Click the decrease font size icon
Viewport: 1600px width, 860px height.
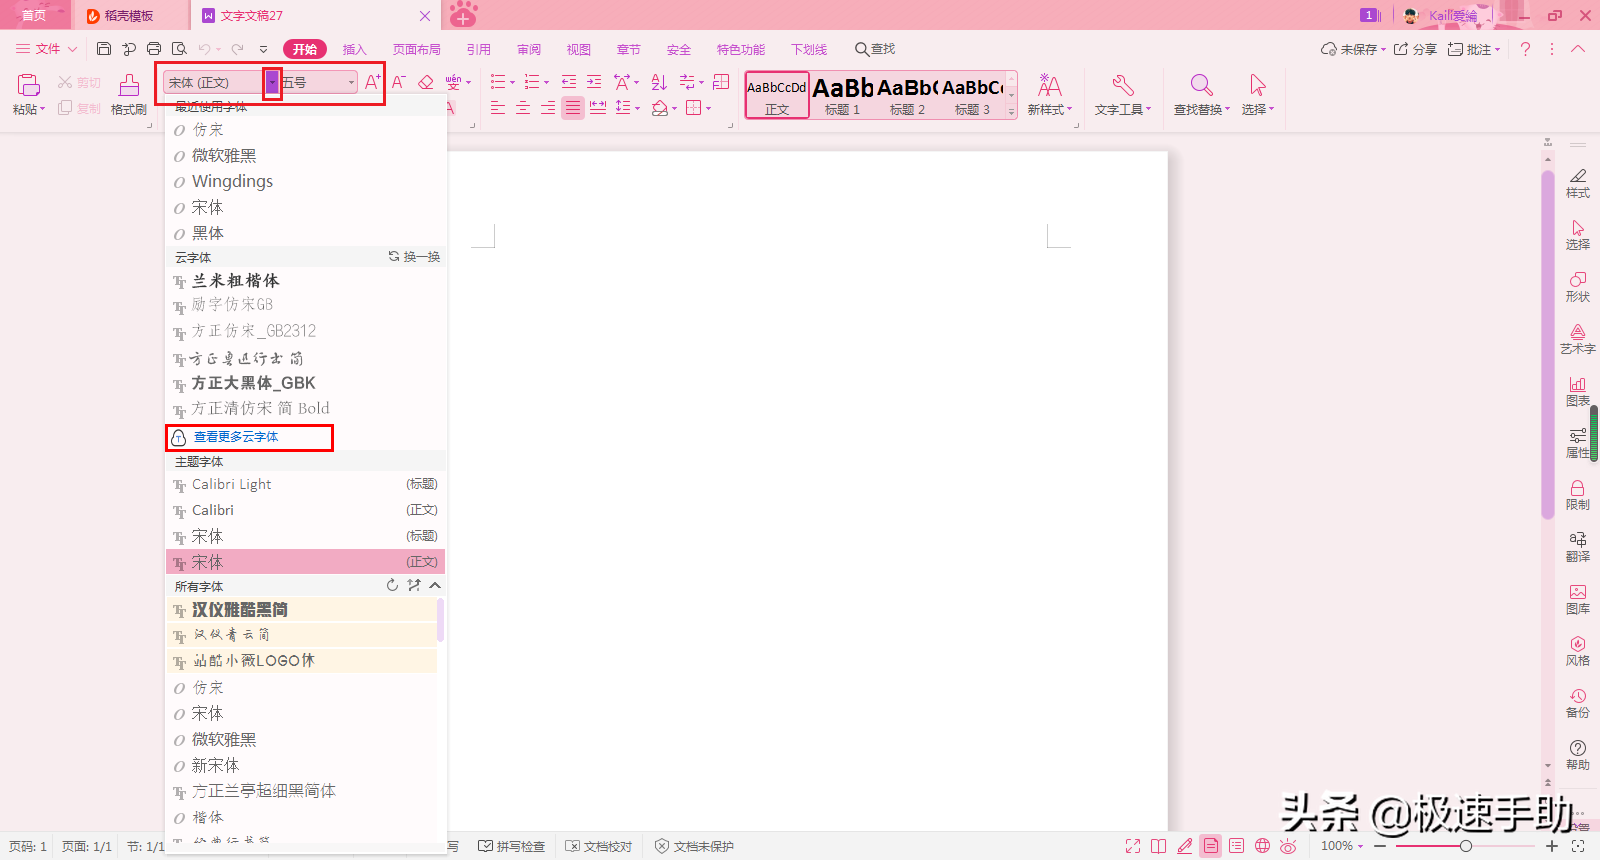pos(399,82)
